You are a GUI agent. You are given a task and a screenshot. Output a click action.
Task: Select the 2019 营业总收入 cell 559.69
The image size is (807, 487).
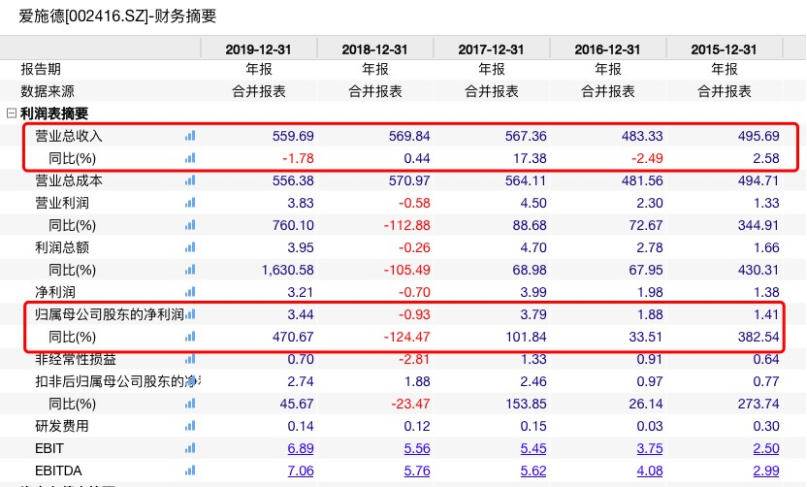click(x=293, y=136)
